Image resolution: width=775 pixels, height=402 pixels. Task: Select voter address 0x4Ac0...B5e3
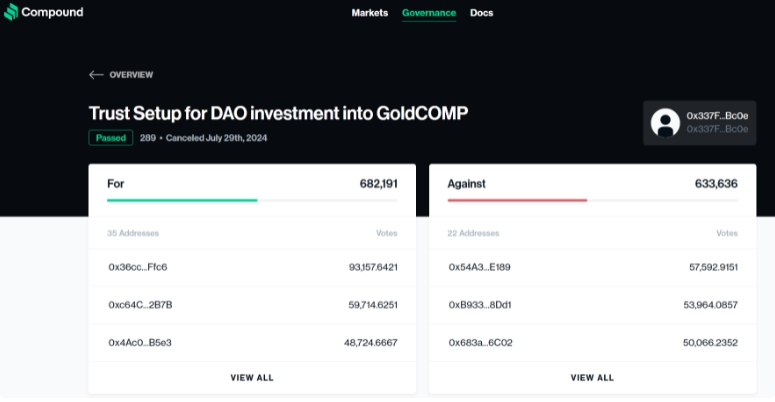tap(140, 342)
